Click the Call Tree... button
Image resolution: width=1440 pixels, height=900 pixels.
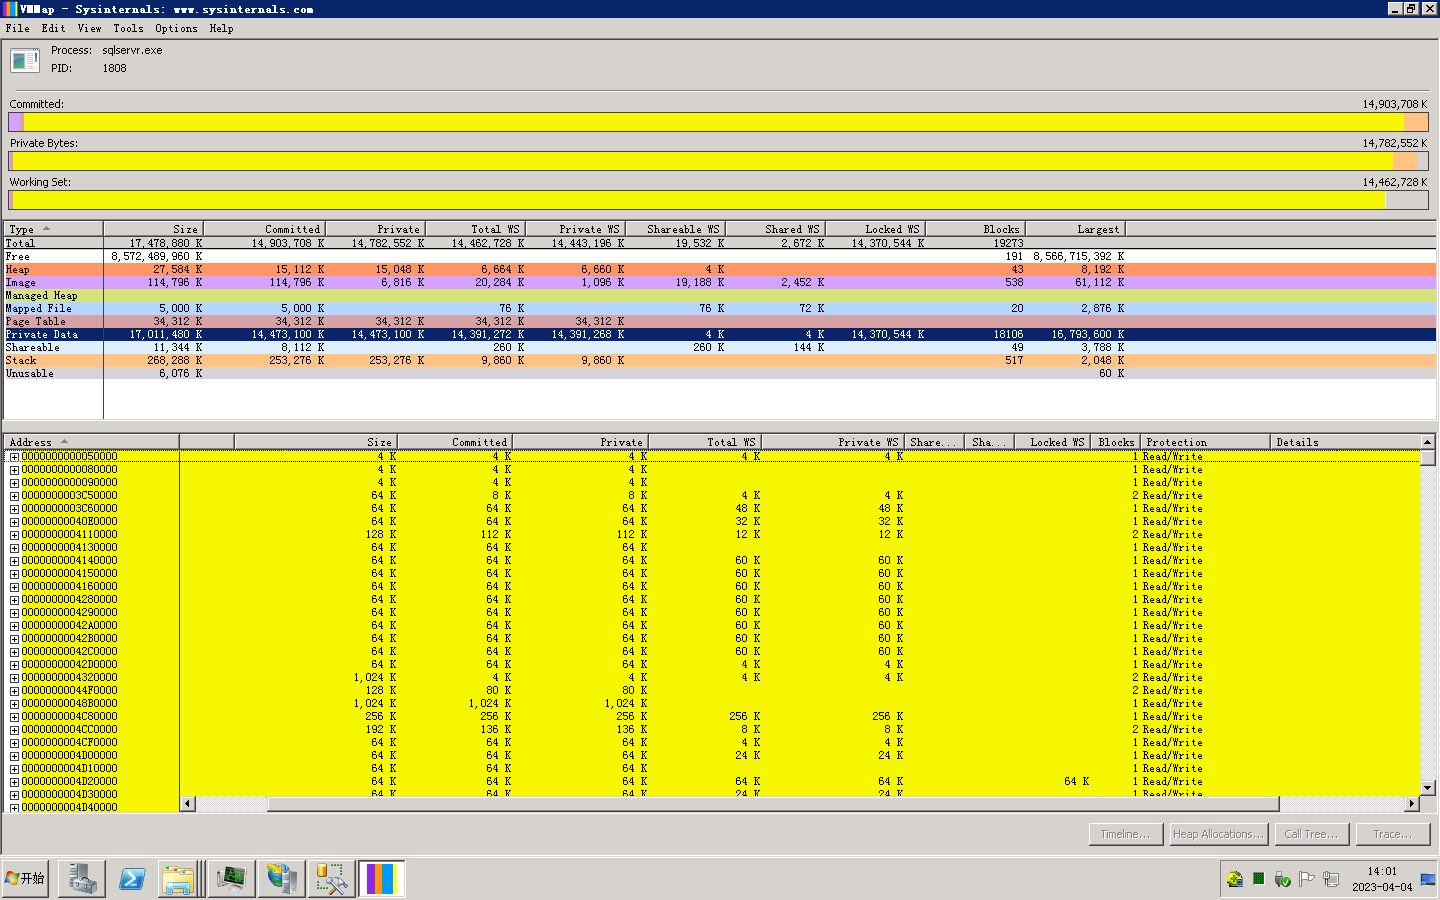tap(1311, 834)
